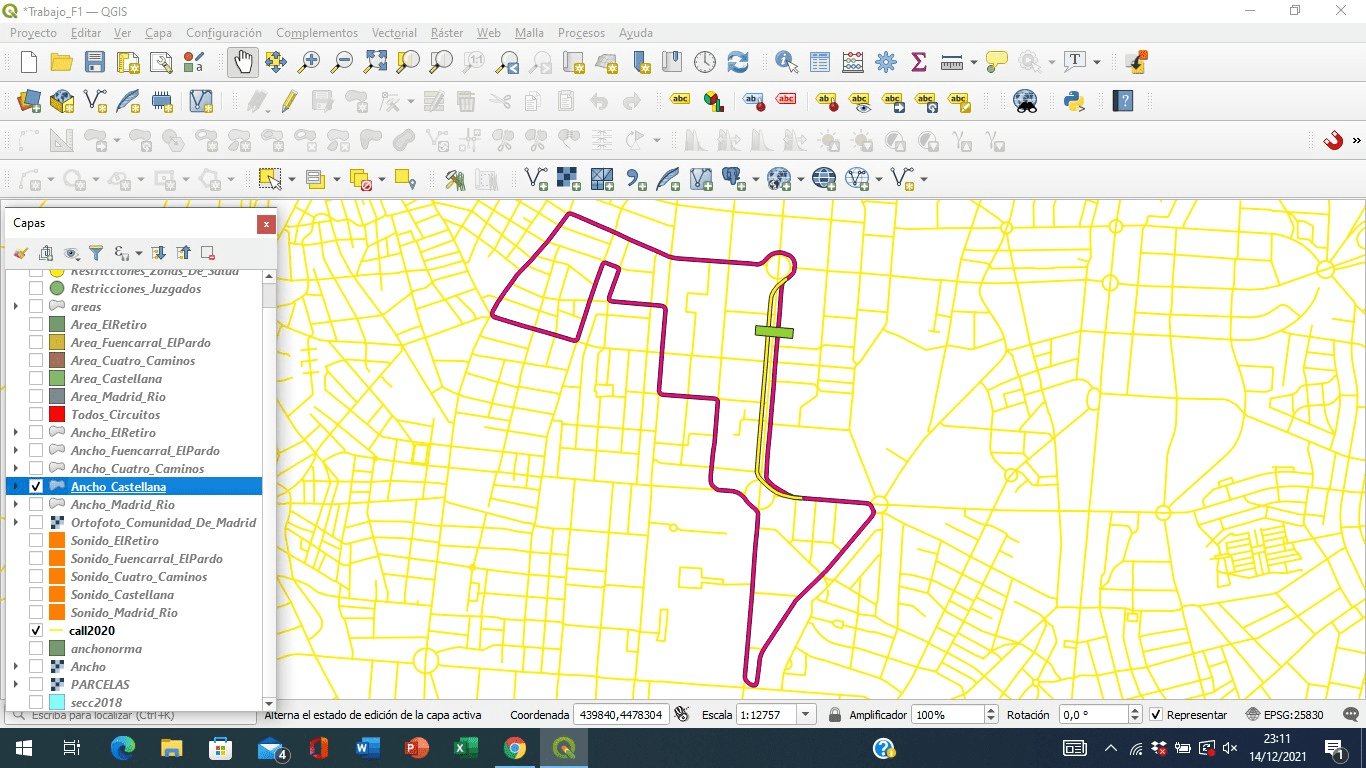Select the Sonido_Castellana layer name
1366x768 pixels.
(x=122, y=595)
